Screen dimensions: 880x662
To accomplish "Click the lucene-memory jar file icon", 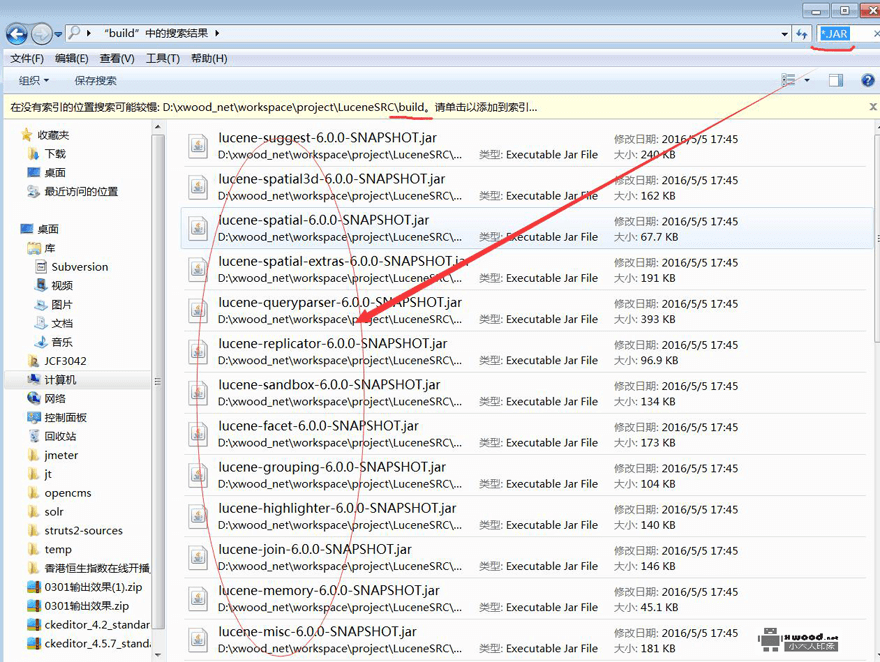I will [x=198, y=599].
